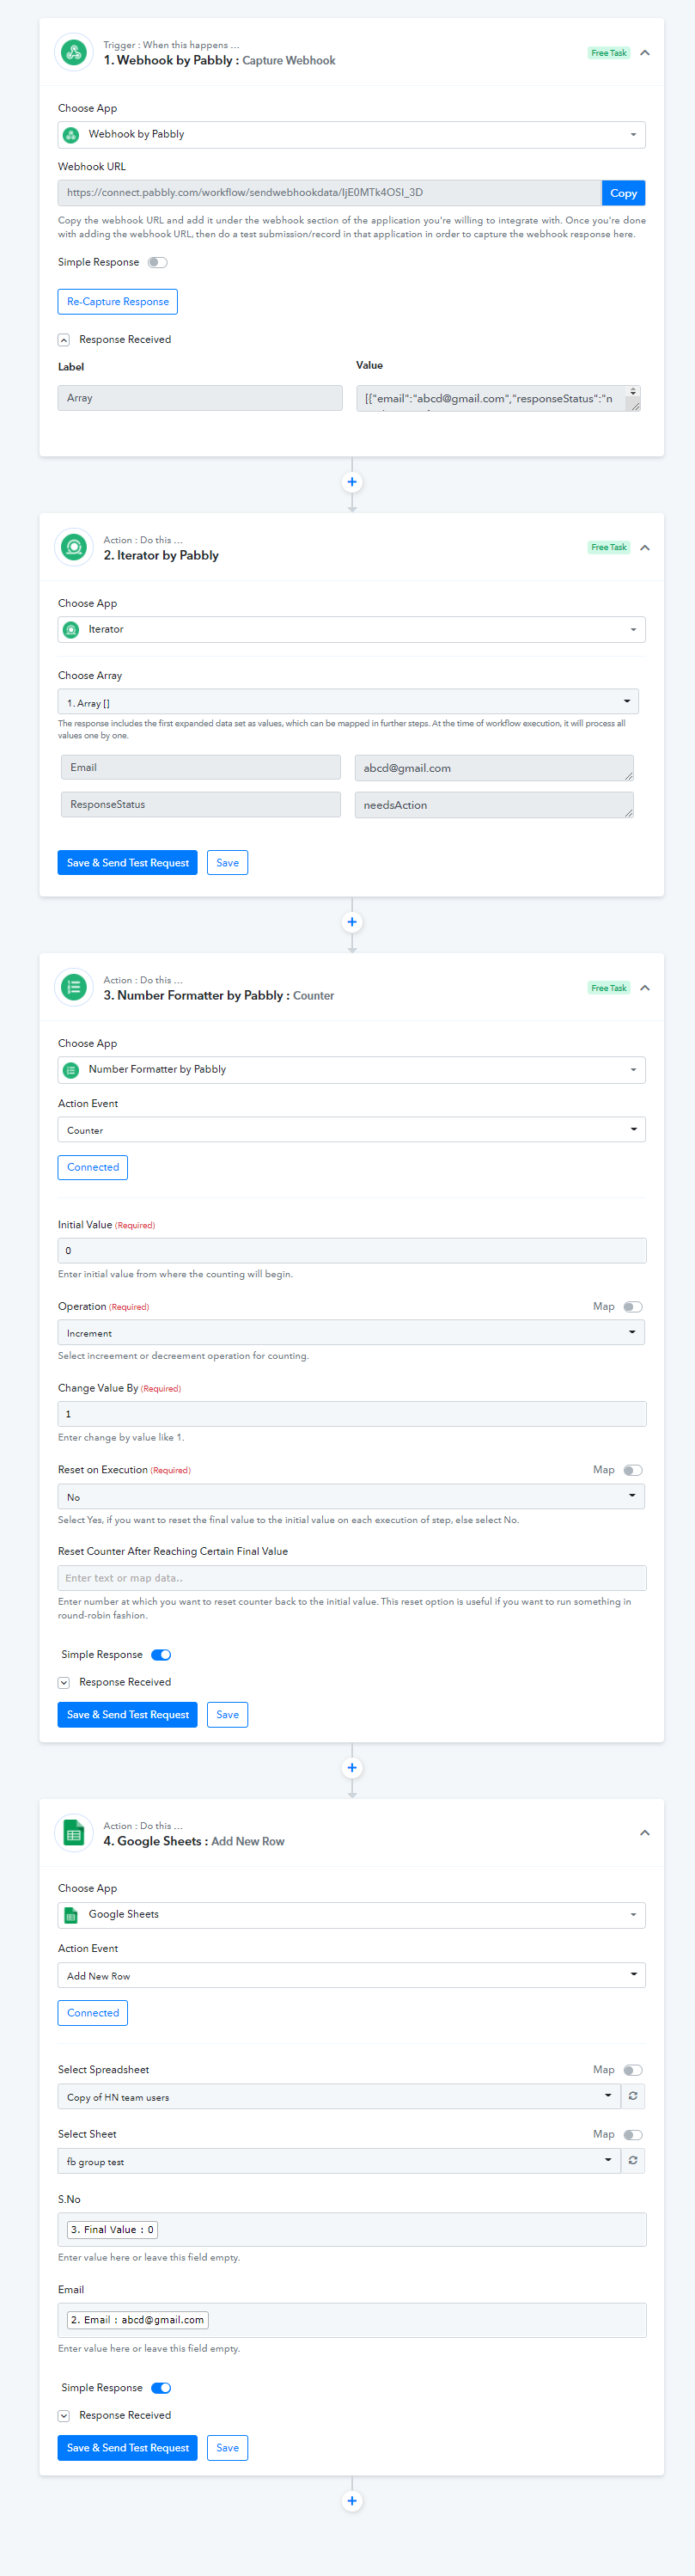
Task: Refresh the Select Spreadsheet list
Action: tap(633, 2096)
